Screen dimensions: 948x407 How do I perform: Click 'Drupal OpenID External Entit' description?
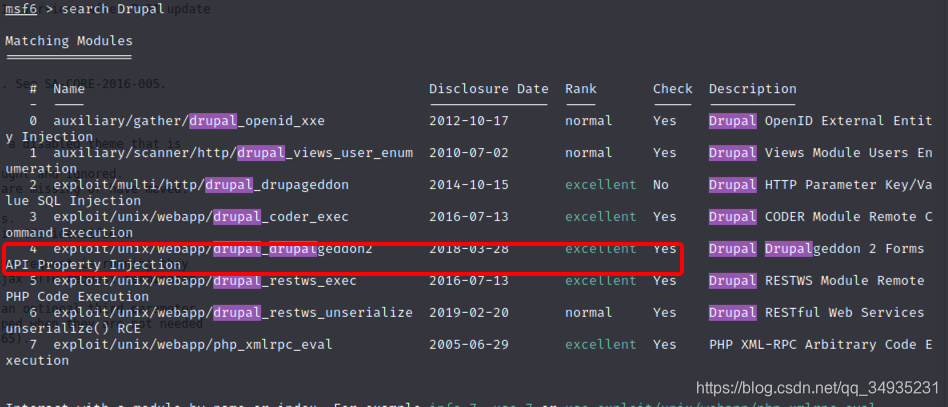pos(820,121)
